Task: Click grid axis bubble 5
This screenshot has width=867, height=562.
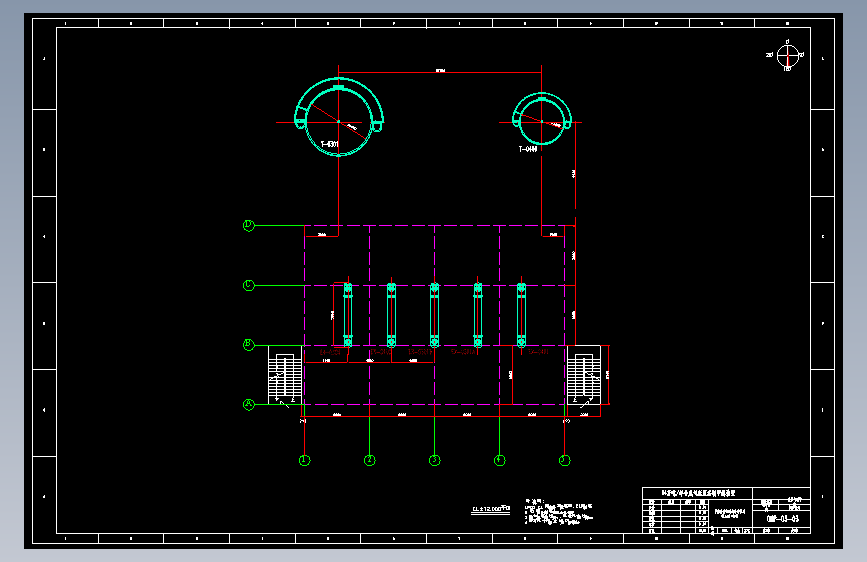Action: [x=565, y=460]
